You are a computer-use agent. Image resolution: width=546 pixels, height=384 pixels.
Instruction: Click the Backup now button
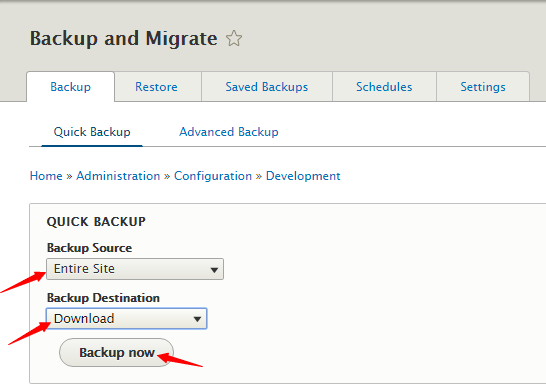coord(117,352)
